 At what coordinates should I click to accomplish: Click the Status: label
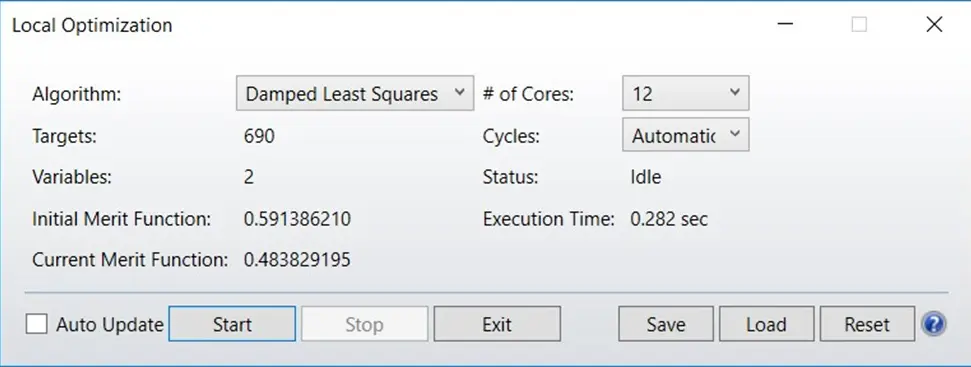click(x=511, y=178)
